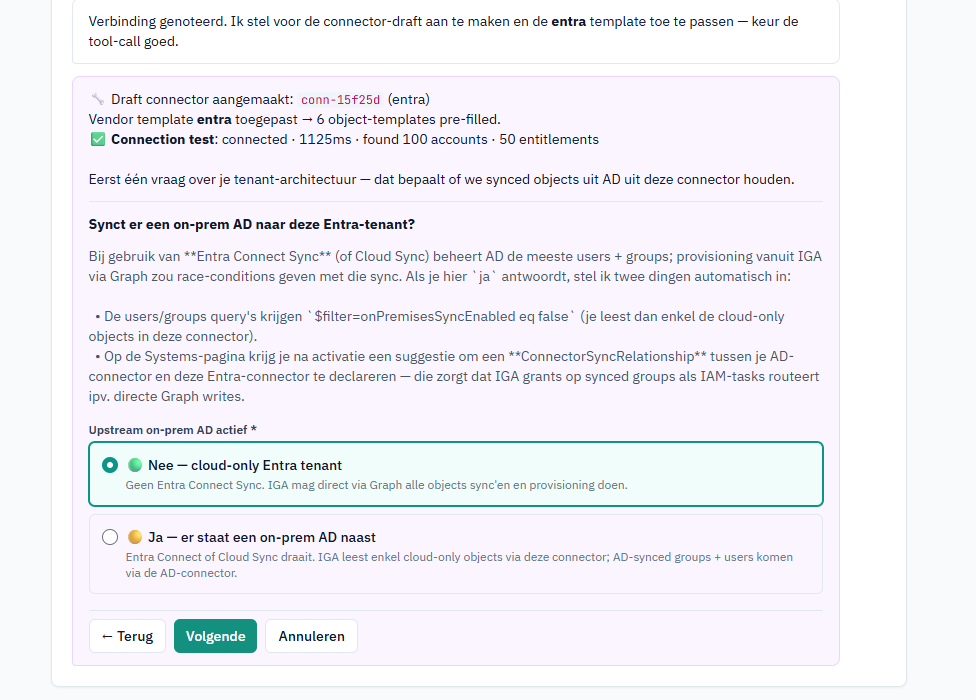The image size is (976, 700).
Task: Click the found 100 accounts result text
Action: click(x=425, y=139)
